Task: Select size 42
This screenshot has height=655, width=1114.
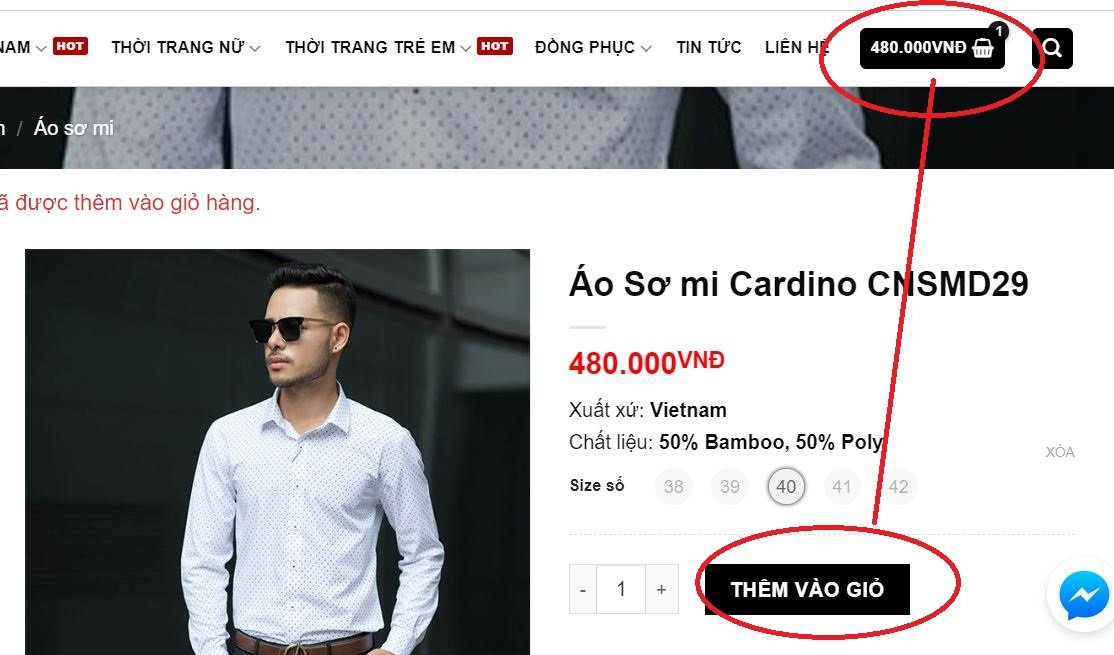Action: coord(898,487)
